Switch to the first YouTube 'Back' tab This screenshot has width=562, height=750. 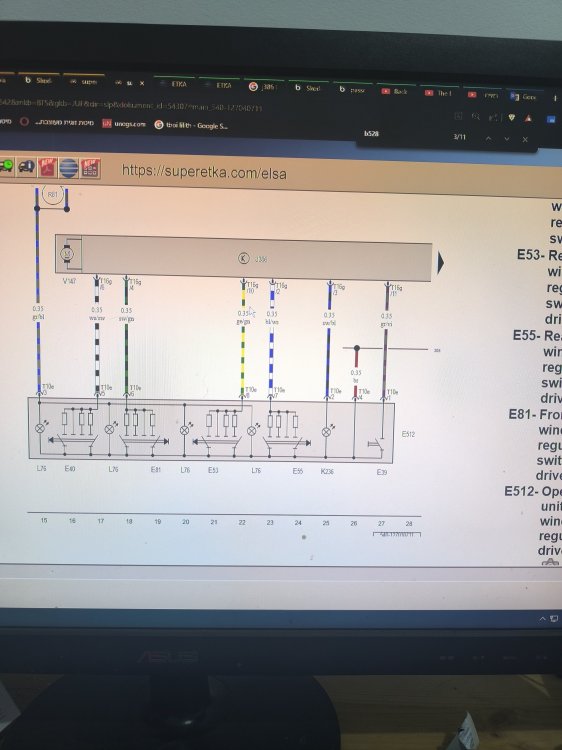[396, 91]
